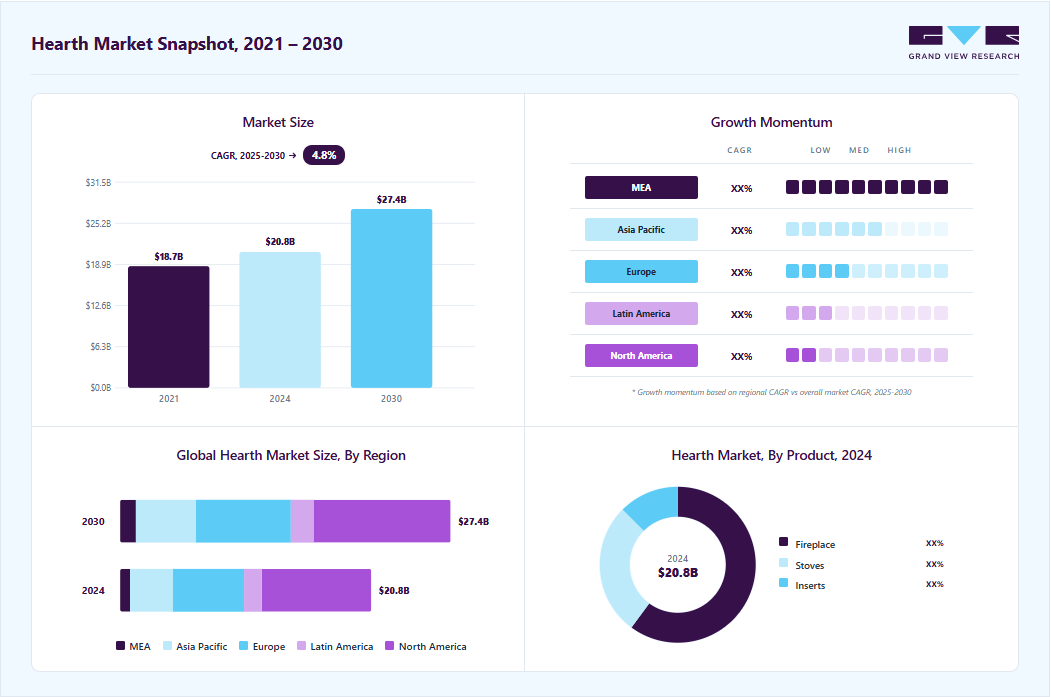Click the $27.4B label above 2030 bar
The height and width of the screenshot is (697, 1051).
391,200
